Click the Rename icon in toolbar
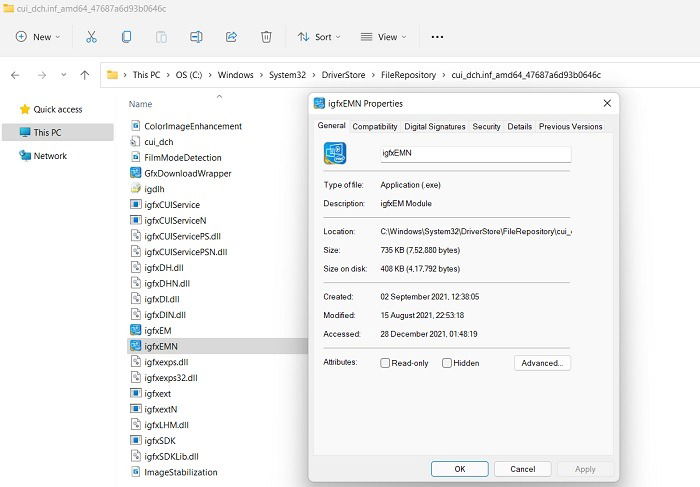 click(x=196, y=37)
